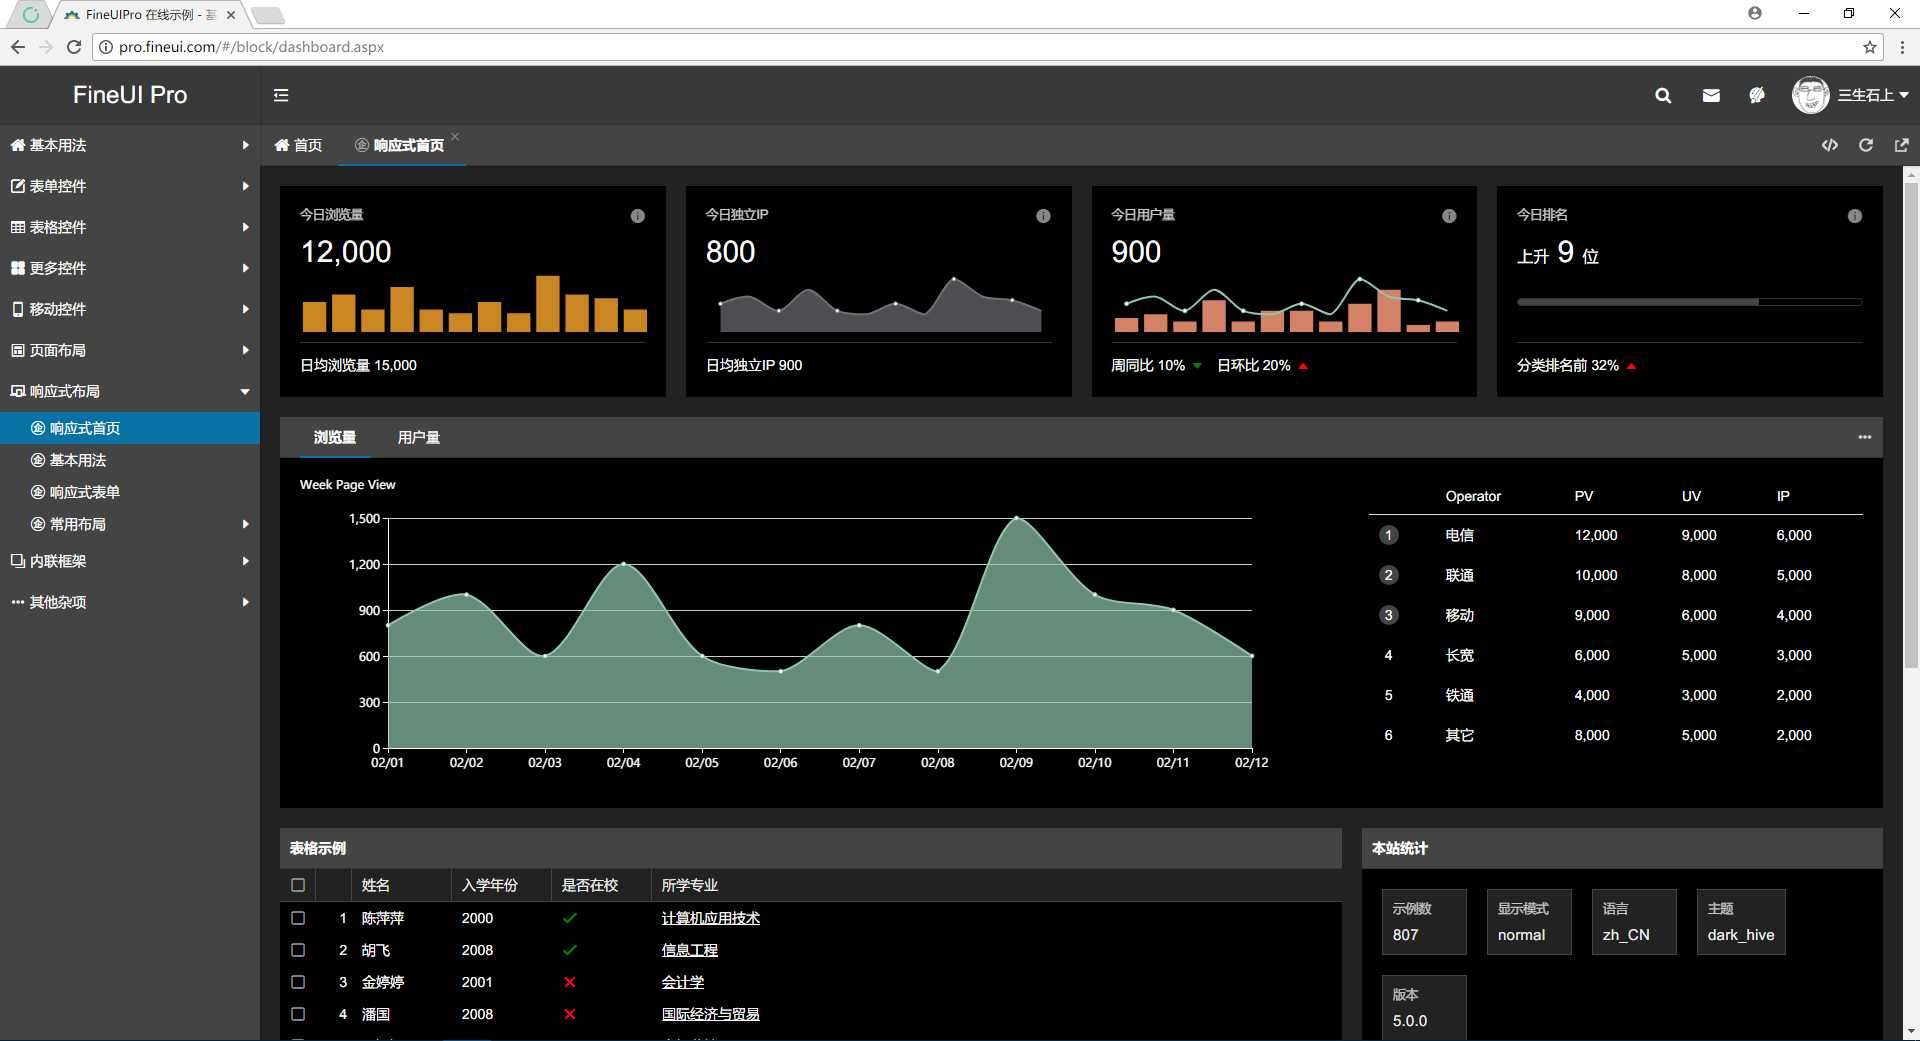The width and height of the screenshot is (1920, 1041).
Task: Check the row checkbox for 金婷婷
Action: point(298,982)
